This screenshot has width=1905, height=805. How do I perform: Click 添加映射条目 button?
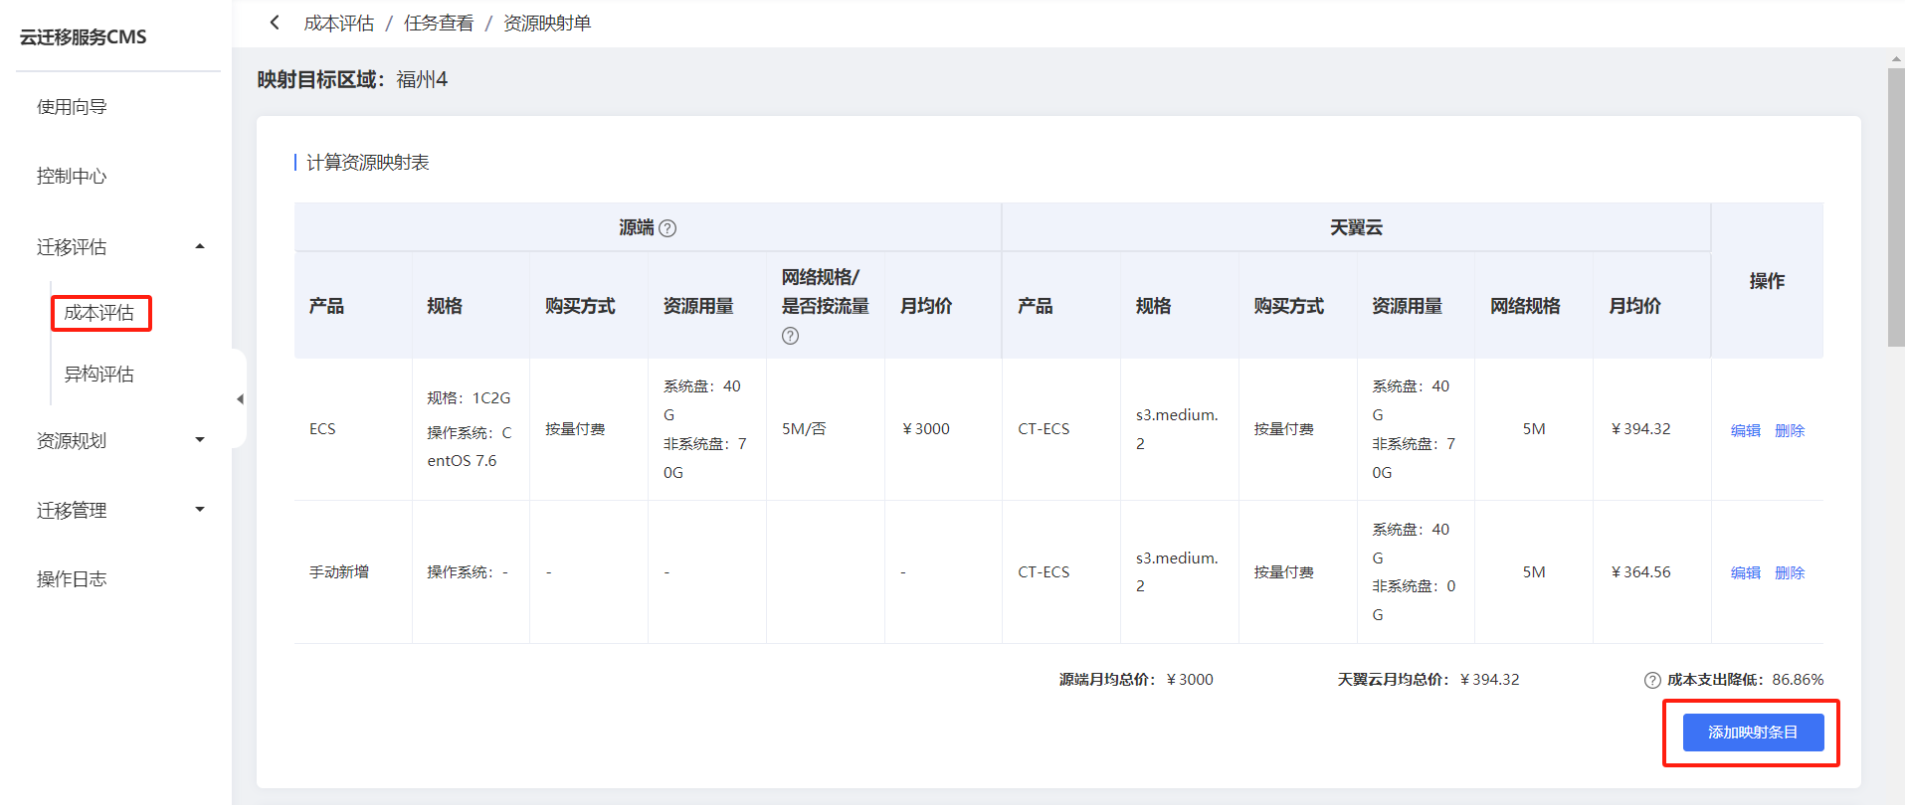[x=1752, y=732]
